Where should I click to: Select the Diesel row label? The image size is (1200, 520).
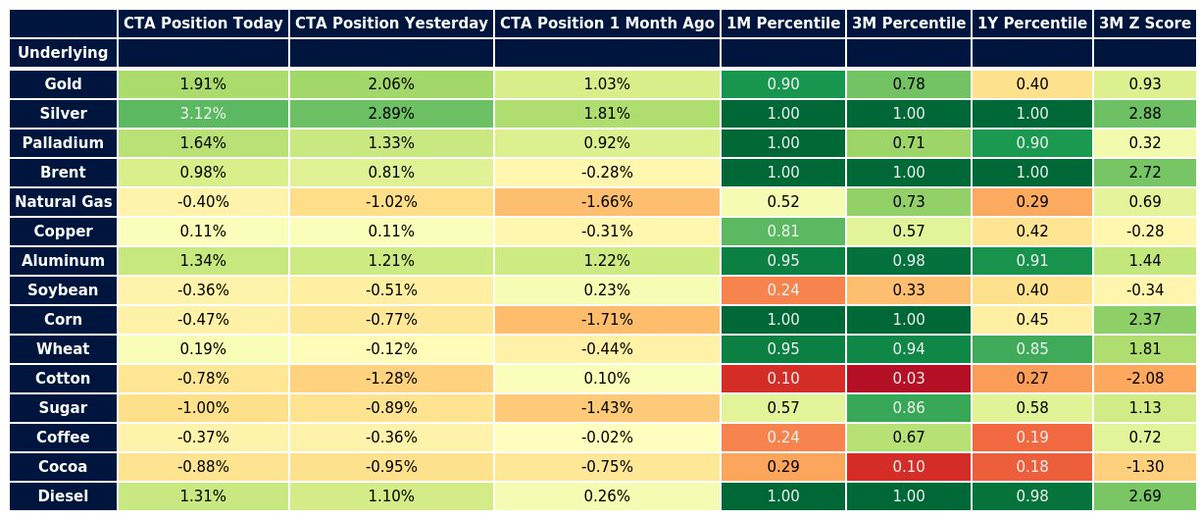(x=63, y=496)
